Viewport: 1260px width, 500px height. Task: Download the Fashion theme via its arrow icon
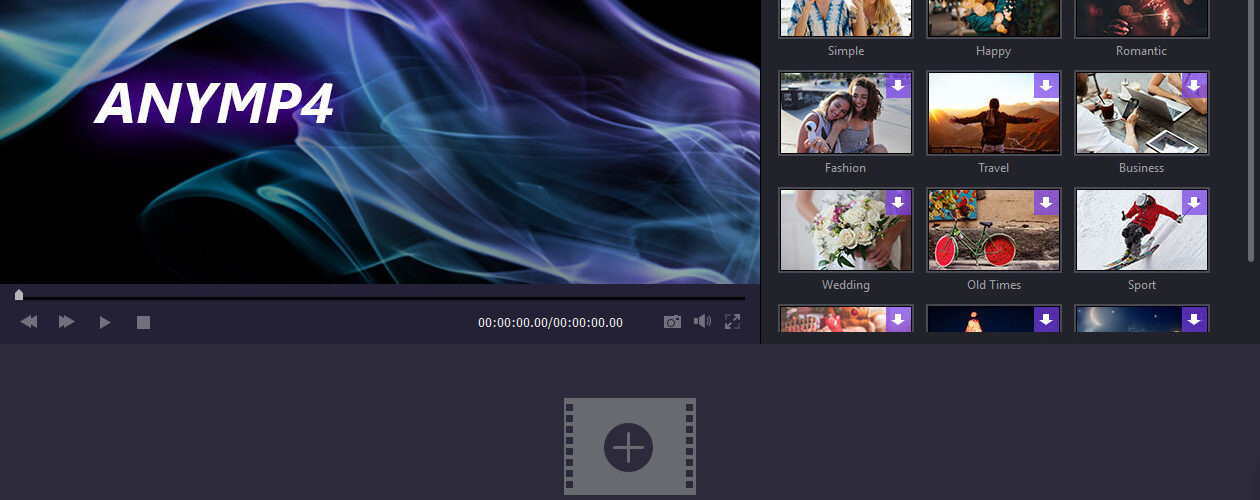point(898,86)
